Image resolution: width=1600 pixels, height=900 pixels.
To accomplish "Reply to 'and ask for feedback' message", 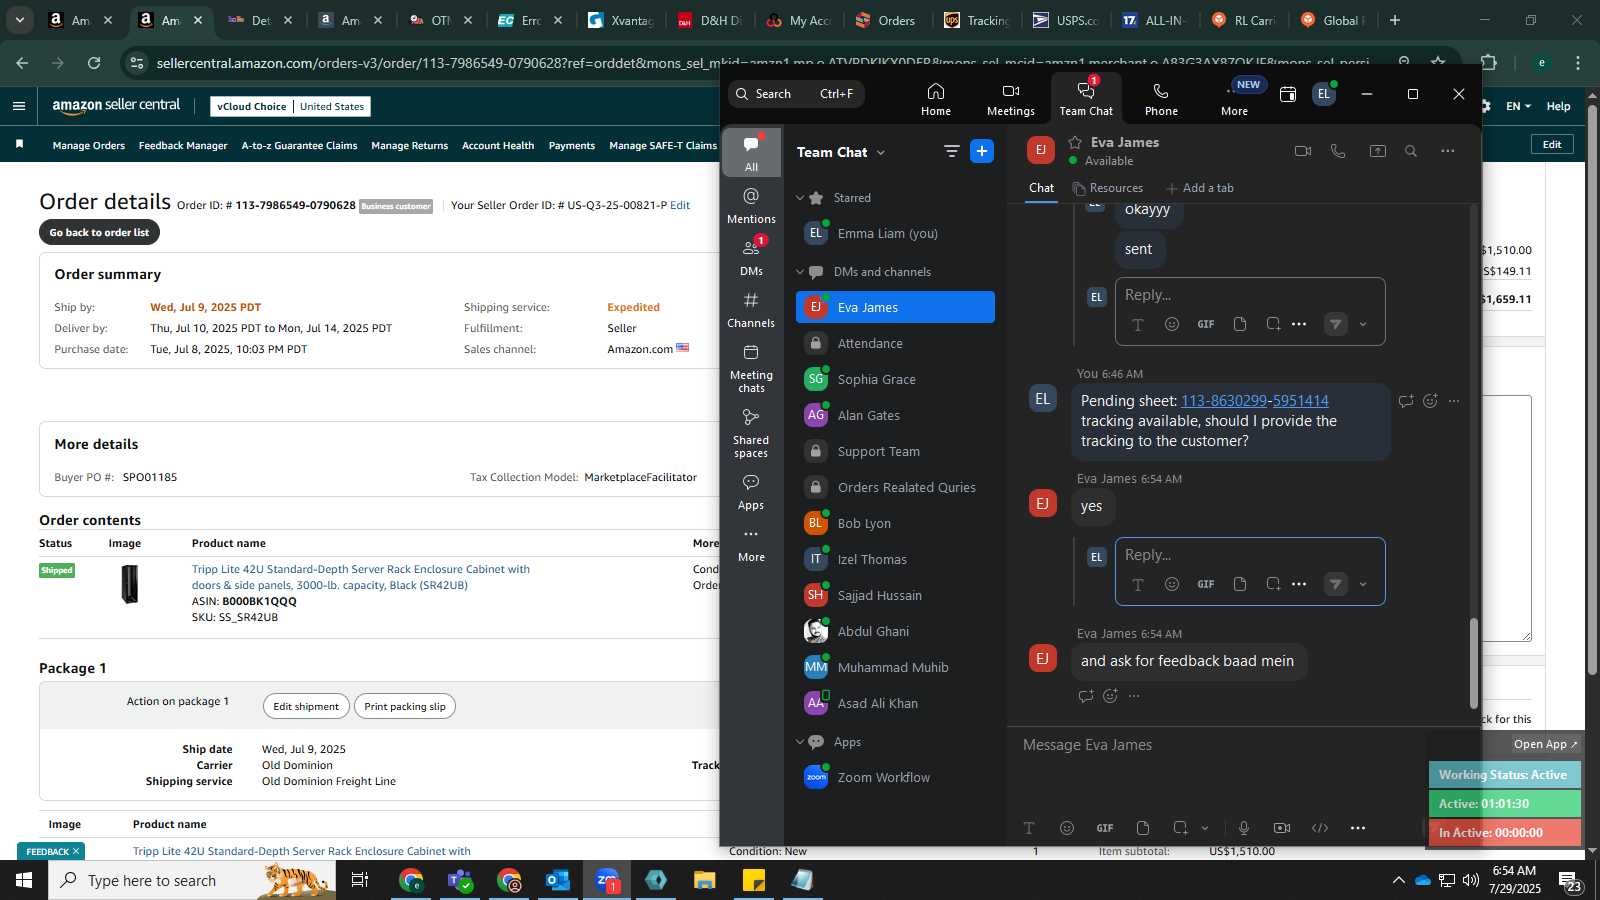I will [1086, 696].
